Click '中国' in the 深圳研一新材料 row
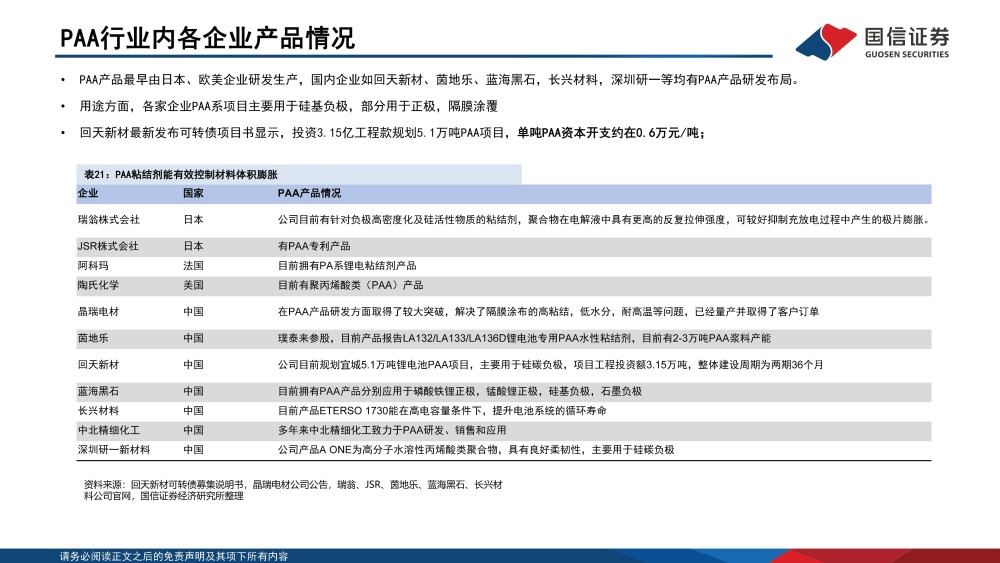Image resolution: width=1000 pixels, height=563 pixels. (193, 450)
